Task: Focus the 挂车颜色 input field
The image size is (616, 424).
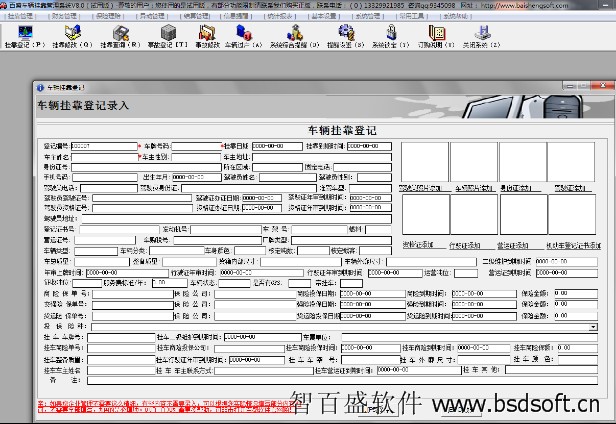Action: pyautogui.click(x=578, y=359)
